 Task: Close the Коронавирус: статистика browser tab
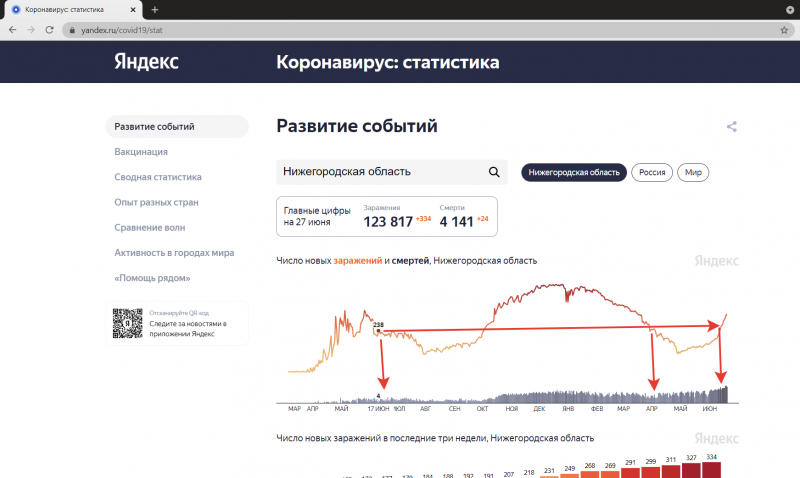coord(133,10)
